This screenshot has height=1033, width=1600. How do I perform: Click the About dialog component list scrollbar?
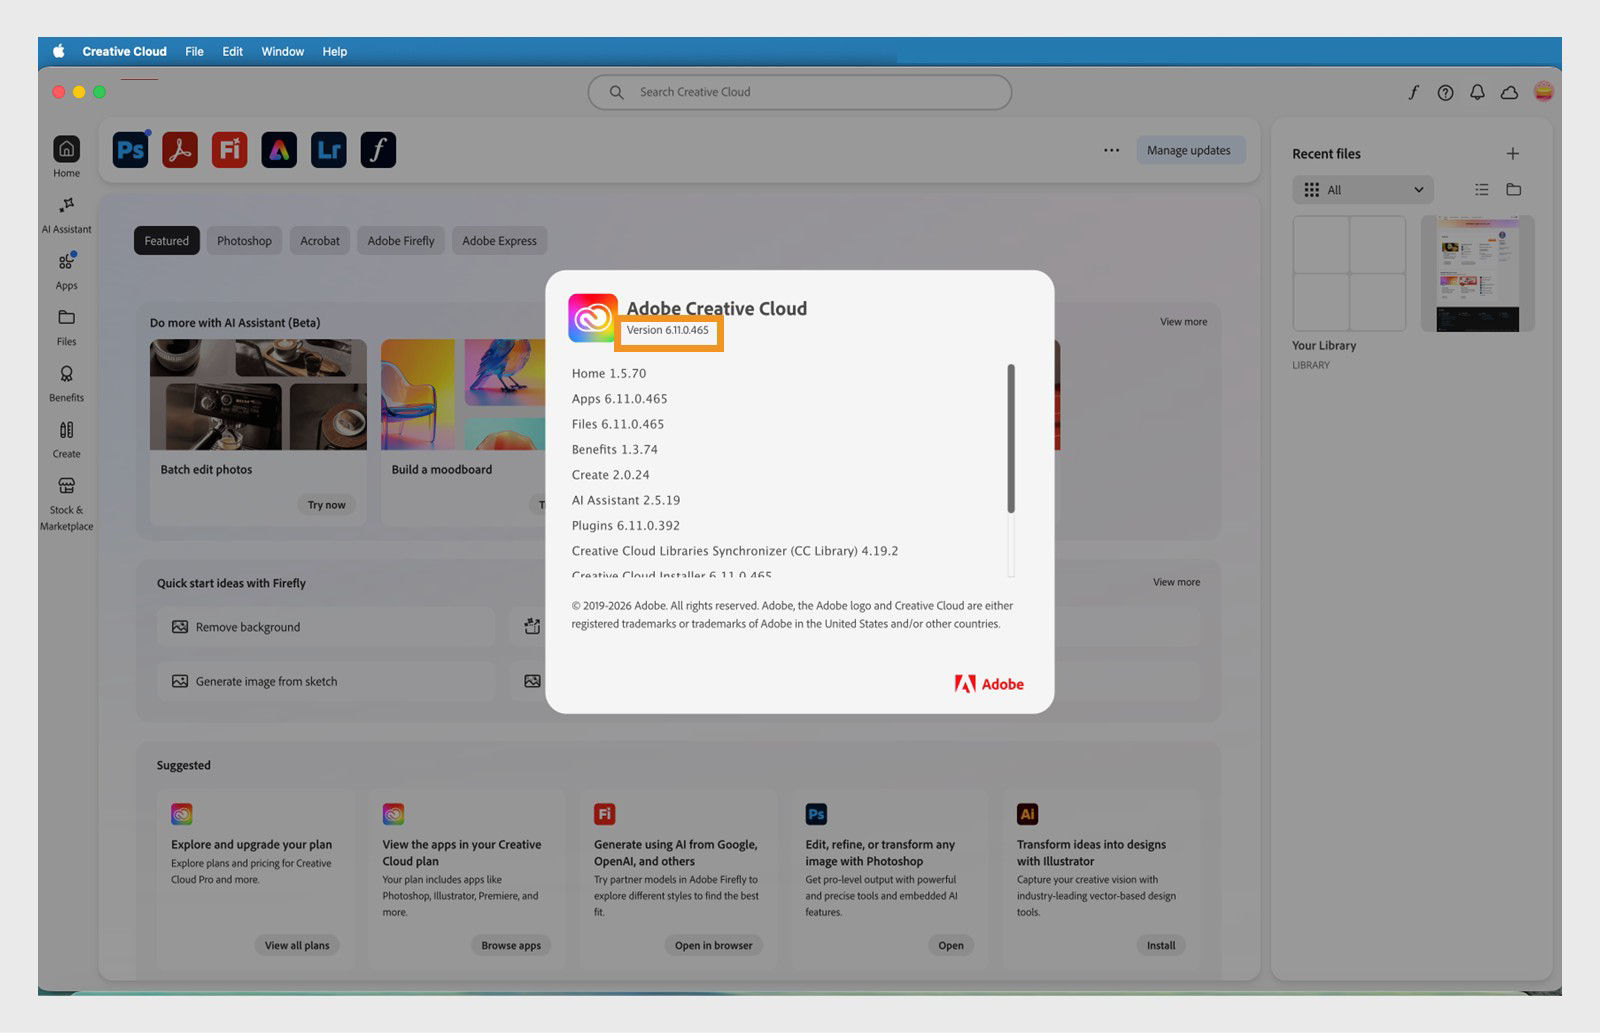click(x=1011, y=440)
